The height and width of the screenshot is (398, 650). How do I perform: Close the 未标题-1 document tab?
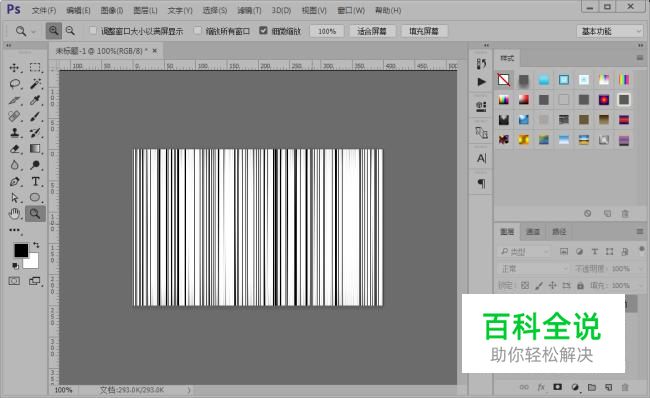(x=155, y=51)
